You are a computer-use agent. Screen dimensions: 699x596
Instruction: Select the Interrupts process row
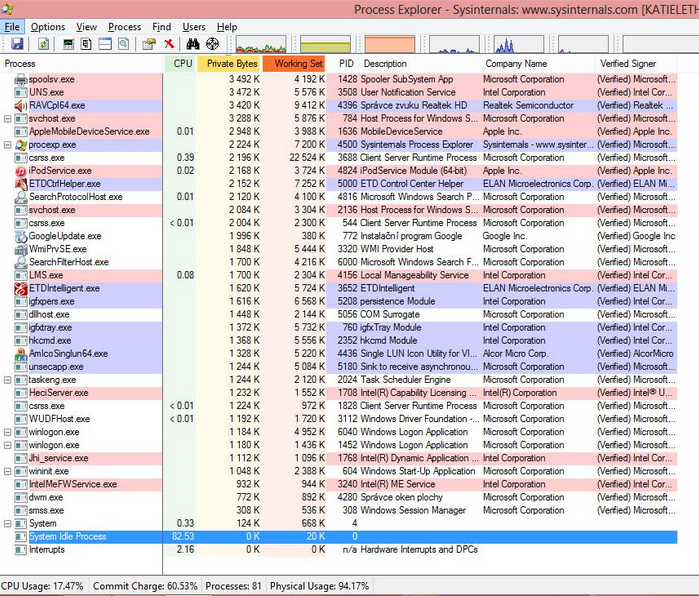coord(339,550)
